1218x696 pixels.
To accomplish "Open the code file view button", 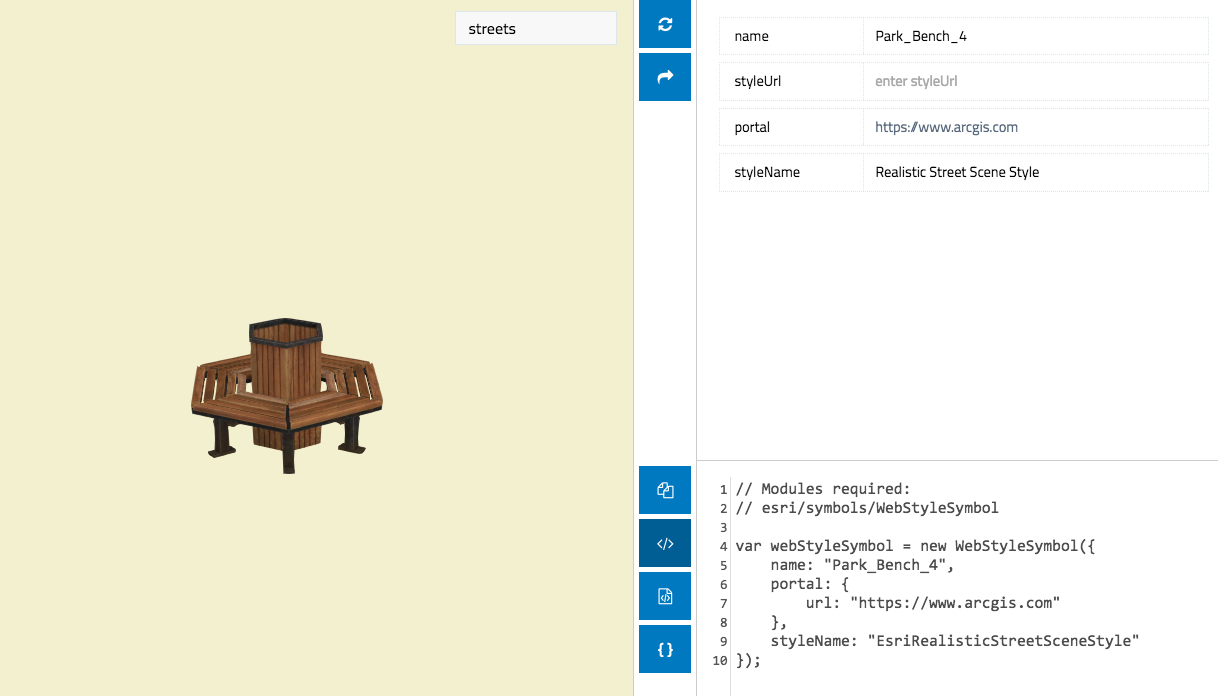I will (665, 597).
